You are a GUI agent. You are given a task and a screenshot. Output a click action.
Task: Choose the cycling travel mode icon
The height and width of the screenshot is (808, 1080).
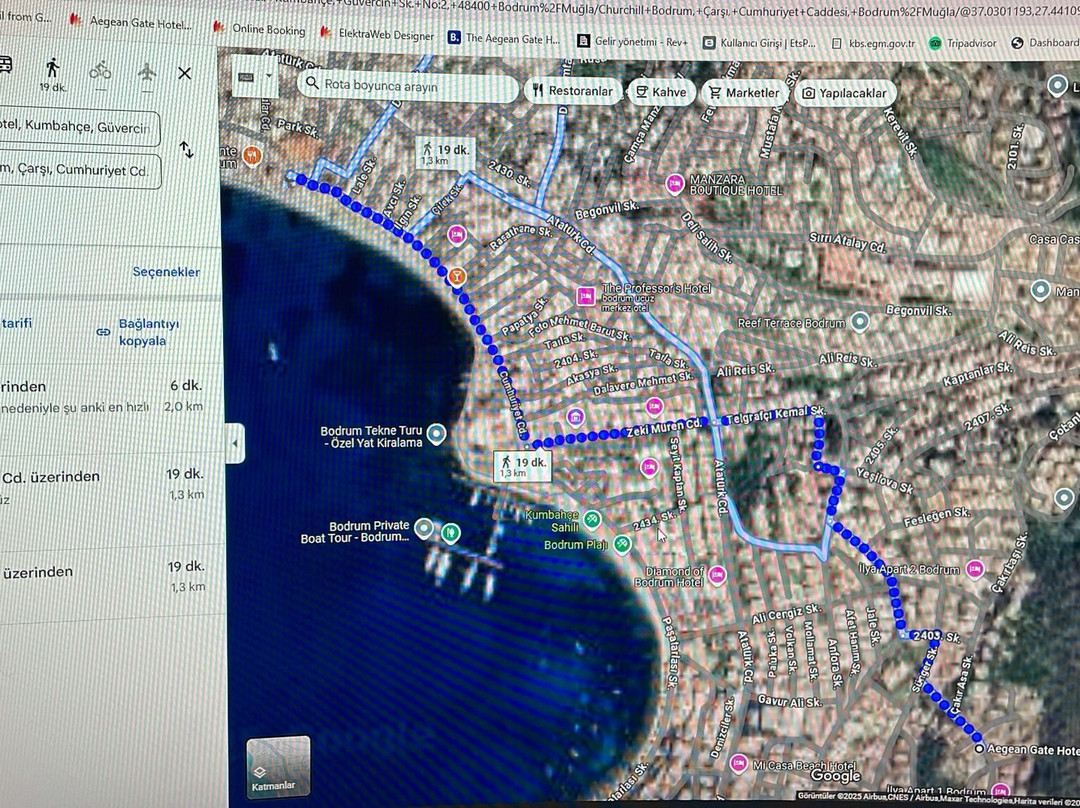coord(100,71)
